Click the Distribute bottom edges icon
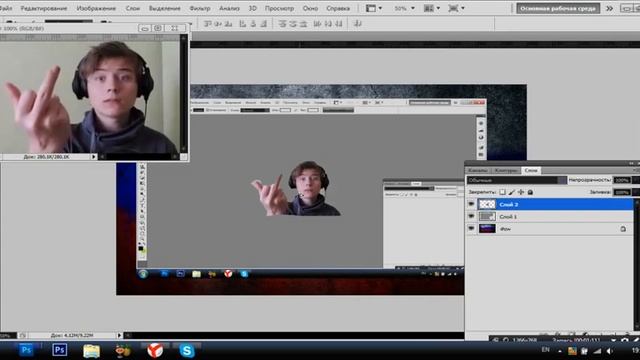This screenshot has width=640, height=360. (x=303, y=24)
